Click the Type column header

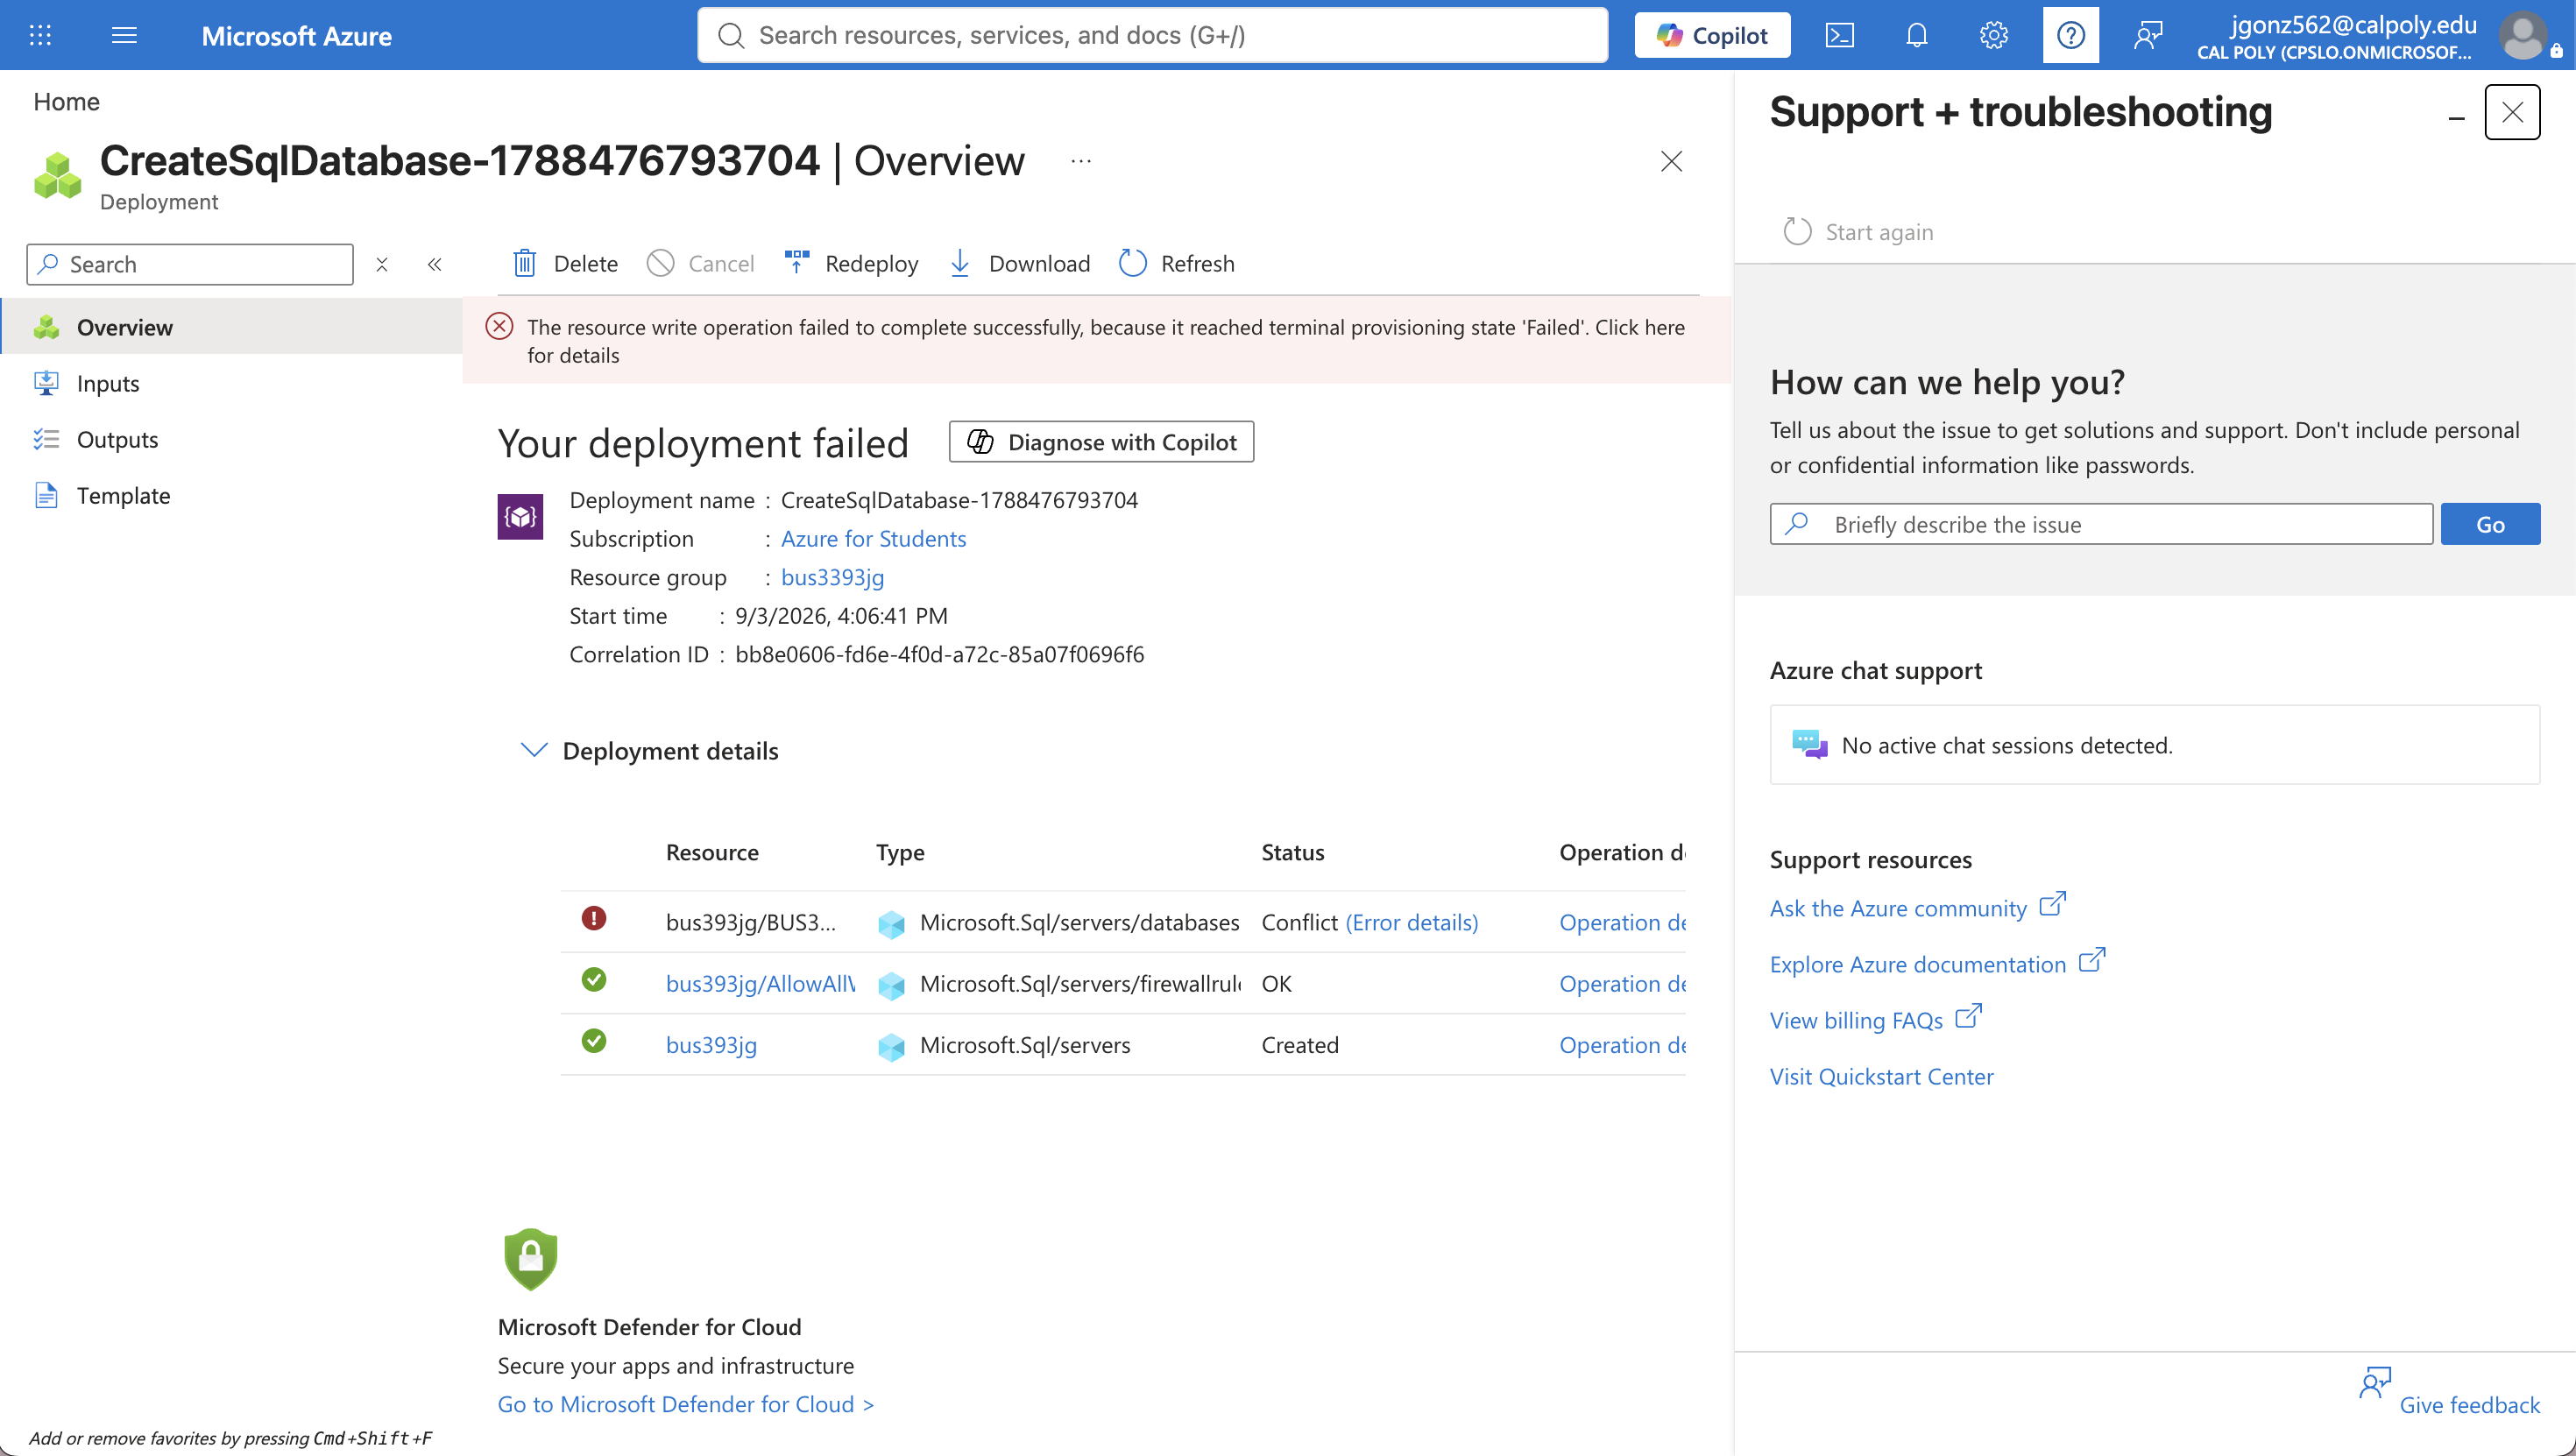pyautogui.click(x=900, y=852)
